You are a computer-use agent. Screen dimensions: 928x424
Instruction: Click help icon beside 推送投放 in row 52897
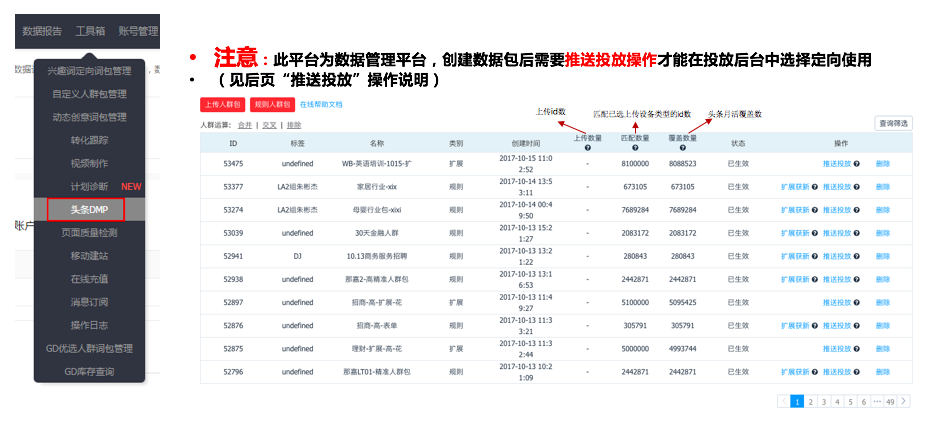[x=856, y=303]
